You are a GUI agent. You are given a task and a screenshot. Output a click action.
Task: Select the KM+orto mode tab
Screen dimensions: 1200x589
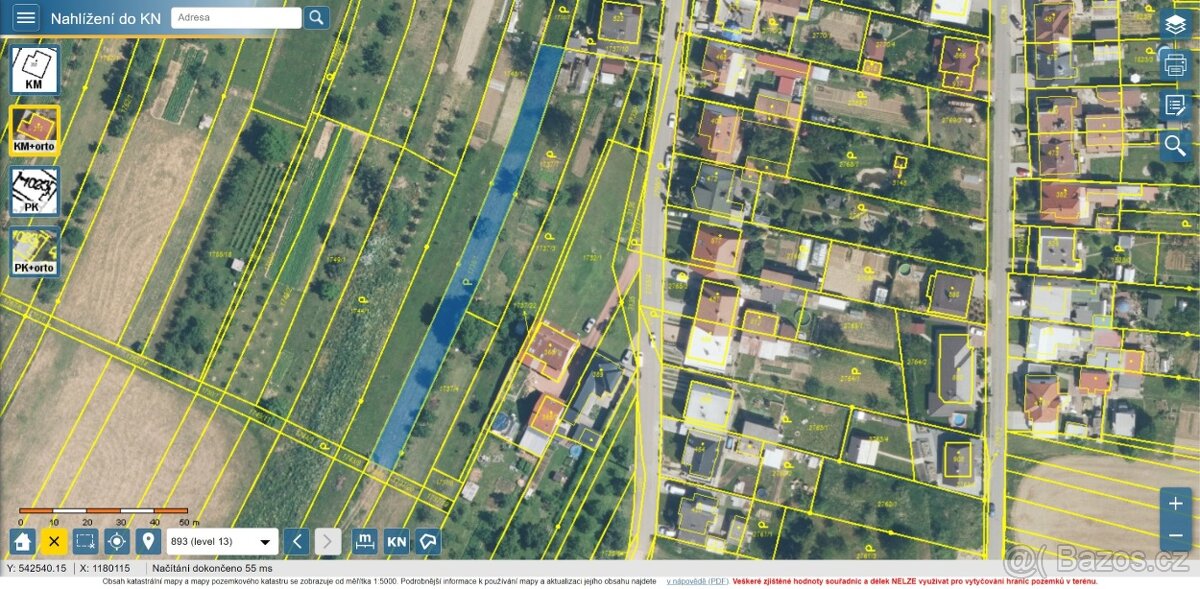tap(33, 129)
